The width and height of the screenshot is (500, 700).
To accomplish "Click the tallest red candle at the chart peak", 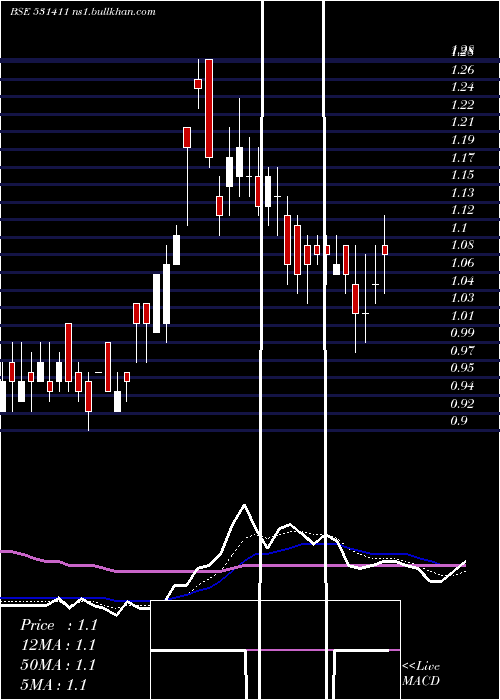I will click(209, 108).
